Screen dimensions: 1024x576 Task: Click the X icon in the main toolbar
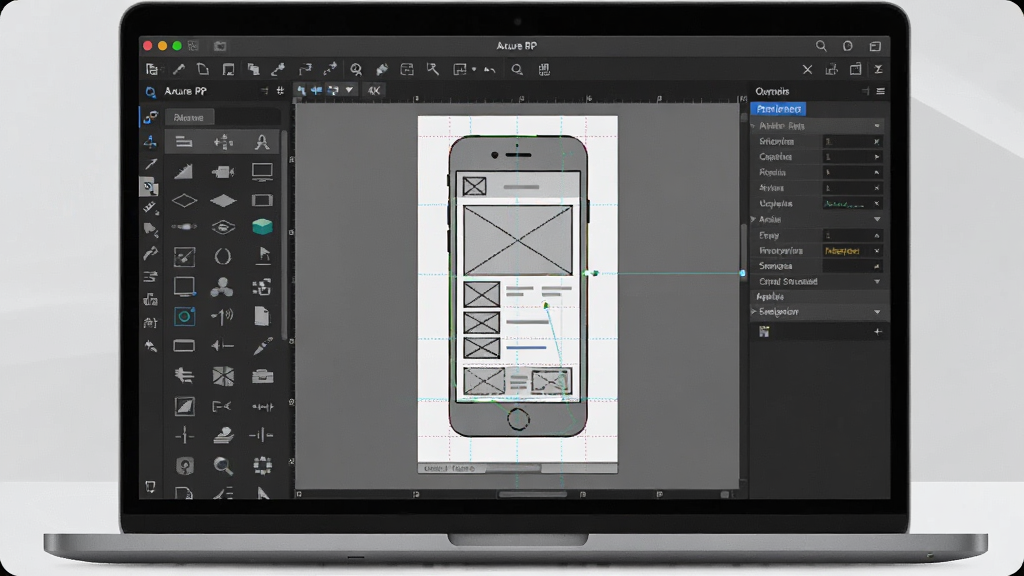[x=807, y=69]
